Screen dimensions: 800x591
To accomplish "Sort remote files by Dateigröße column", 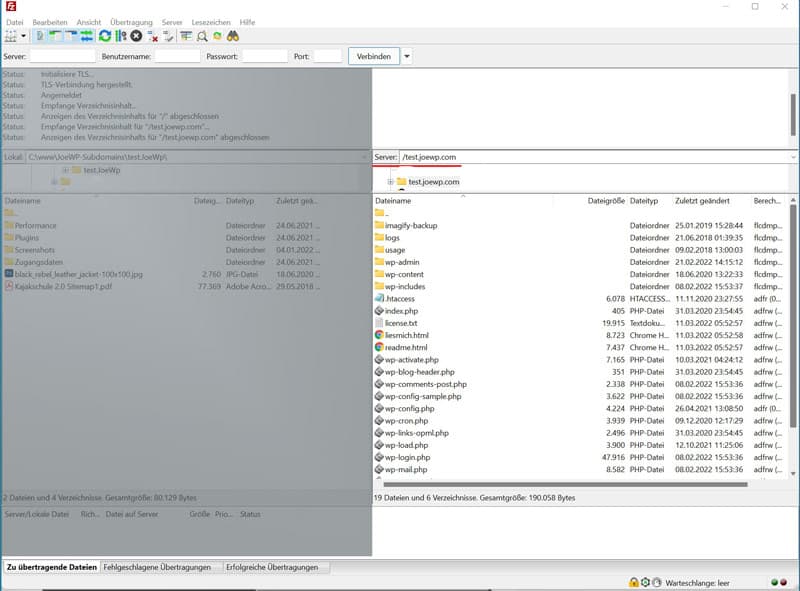I will coord(605,201).
